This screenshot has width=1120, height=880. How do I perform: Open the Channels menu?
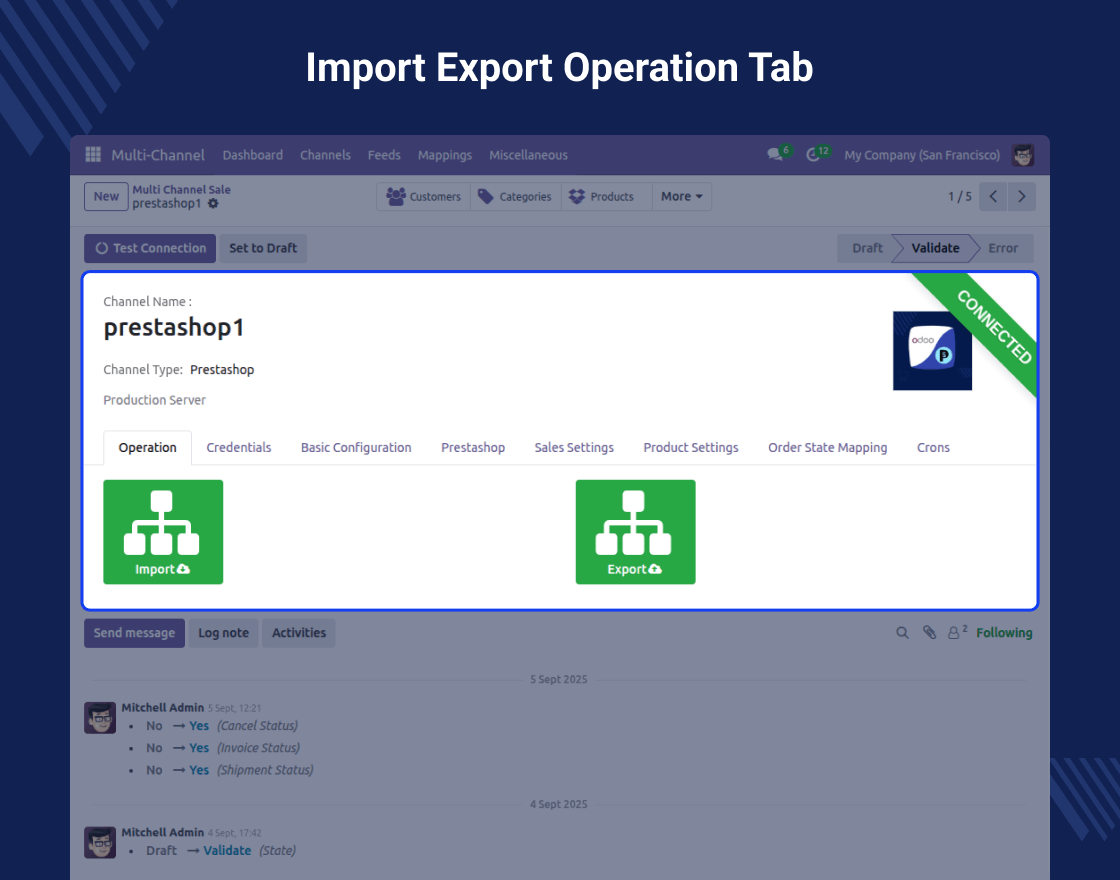325,155
